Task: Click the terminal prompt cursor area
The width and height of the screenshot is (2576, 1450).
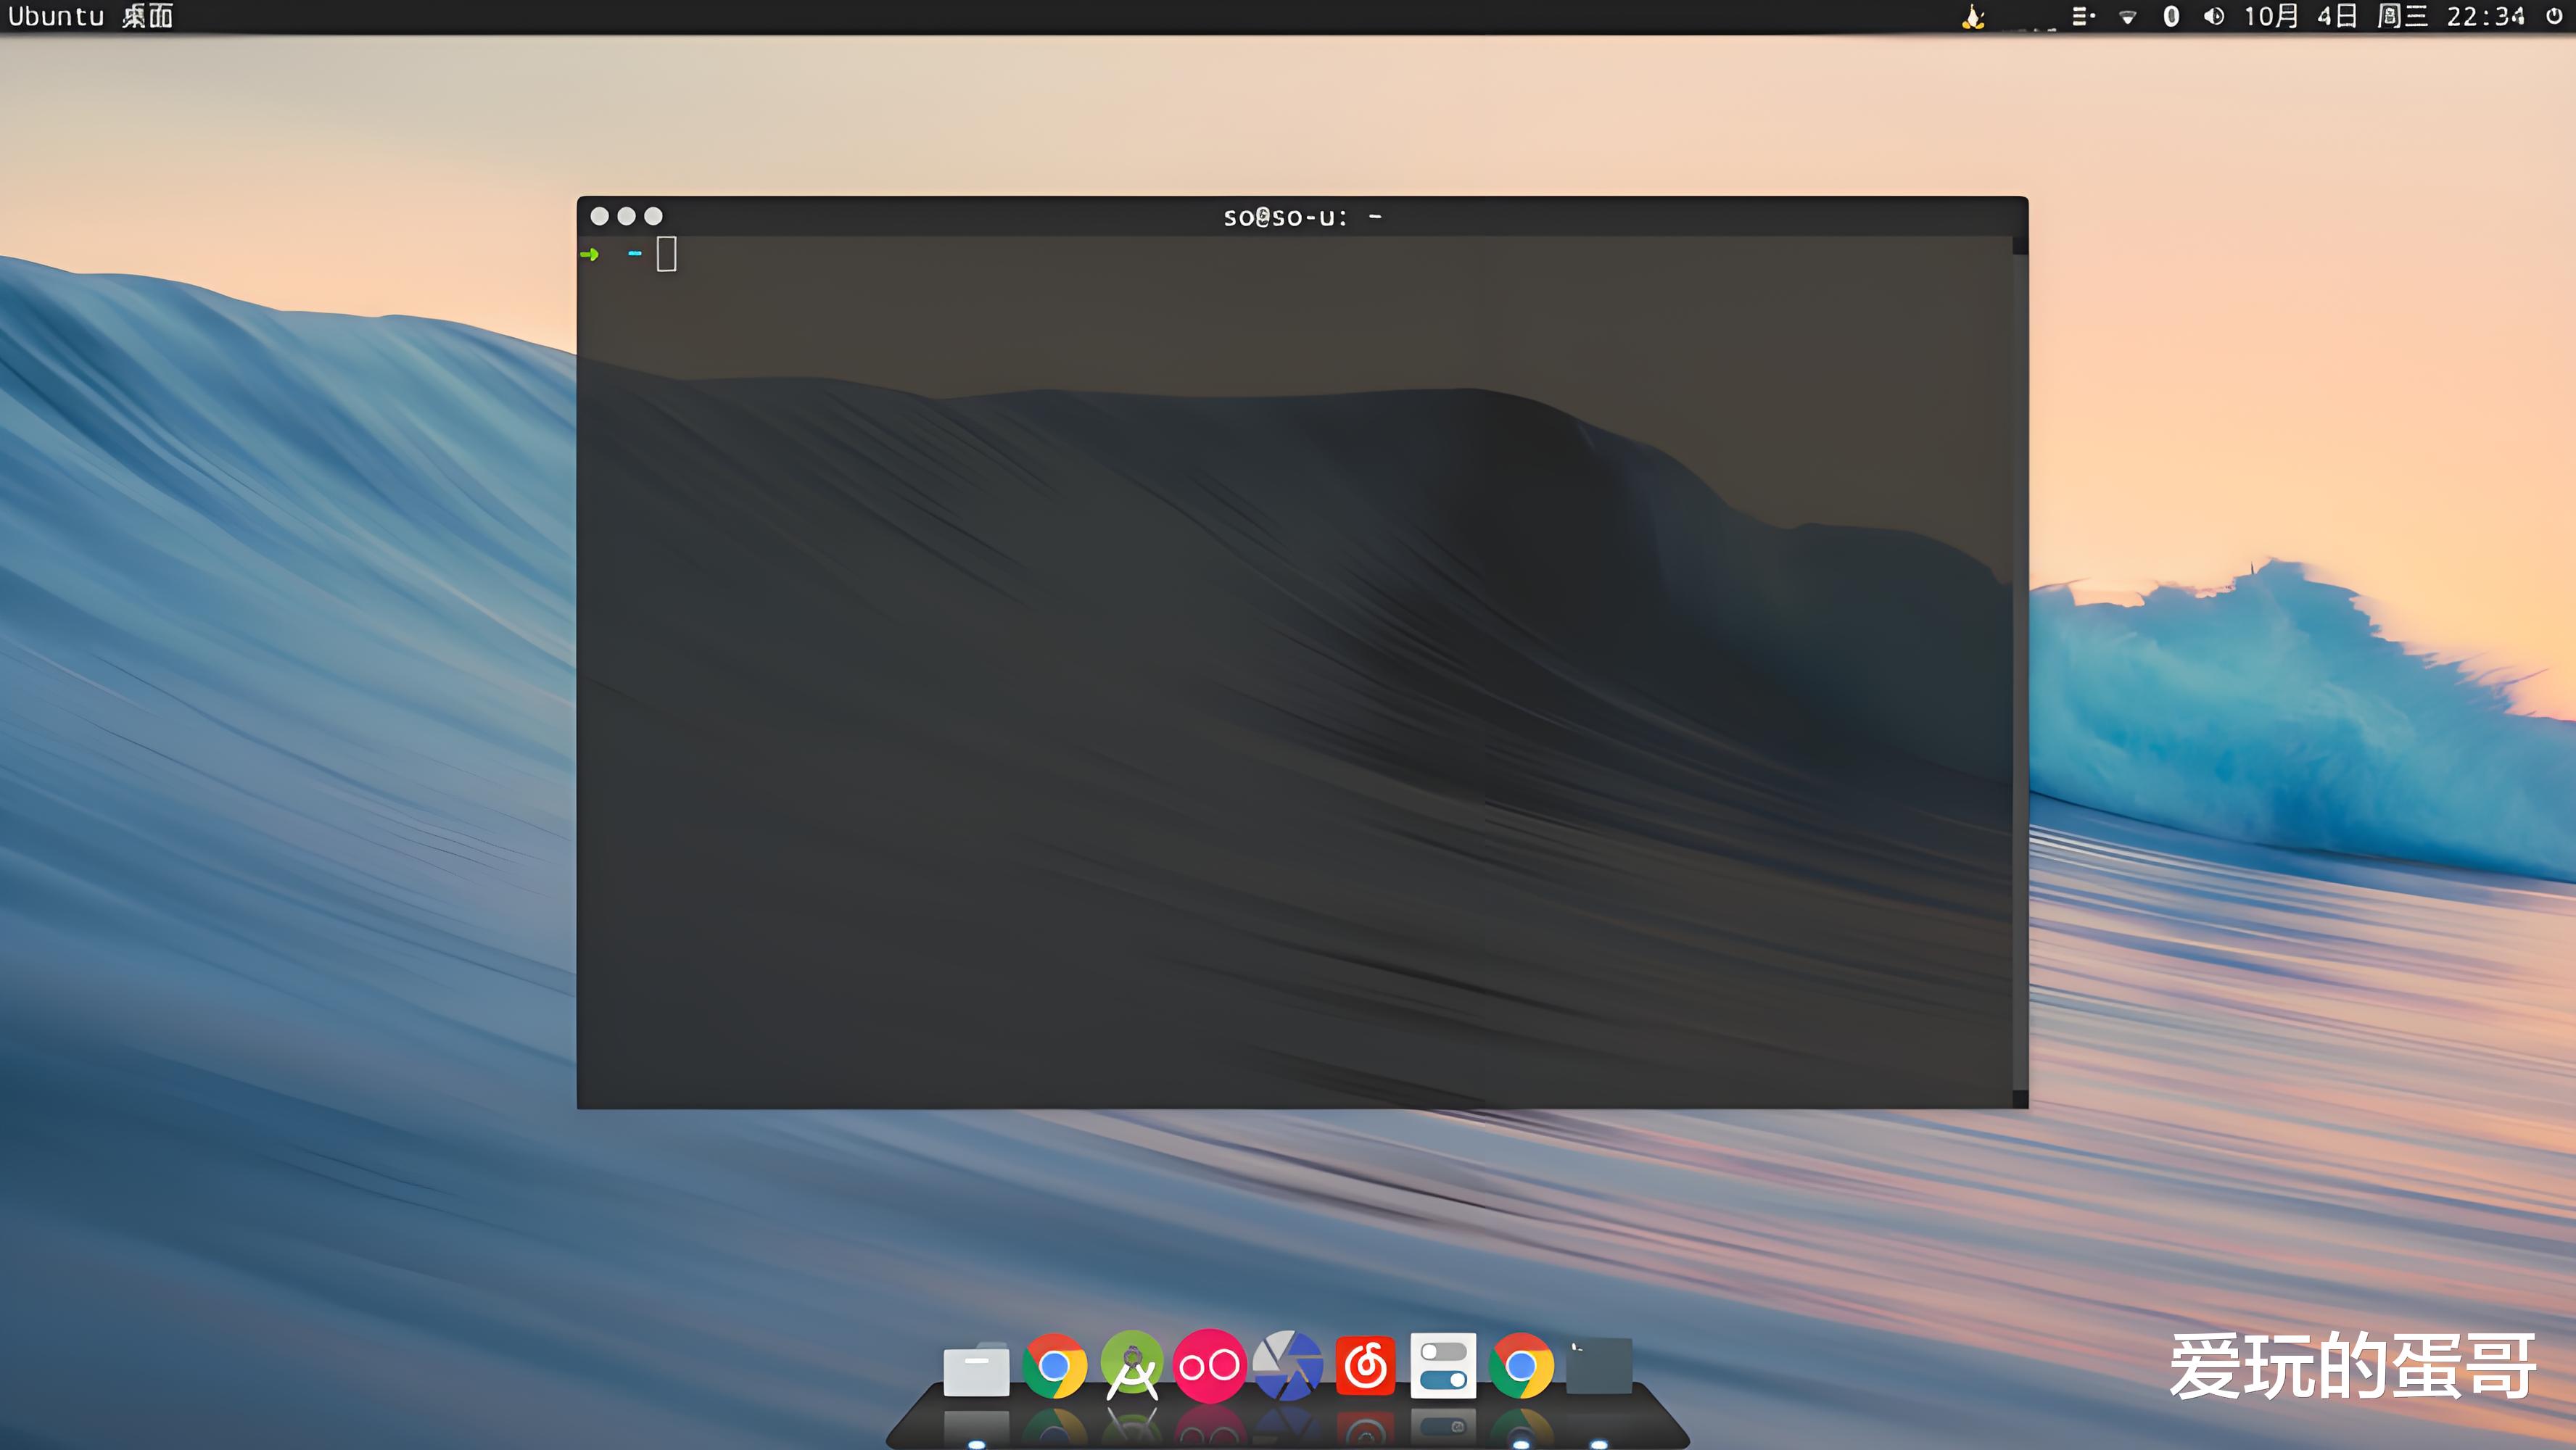Action: [x=665, y=255]
